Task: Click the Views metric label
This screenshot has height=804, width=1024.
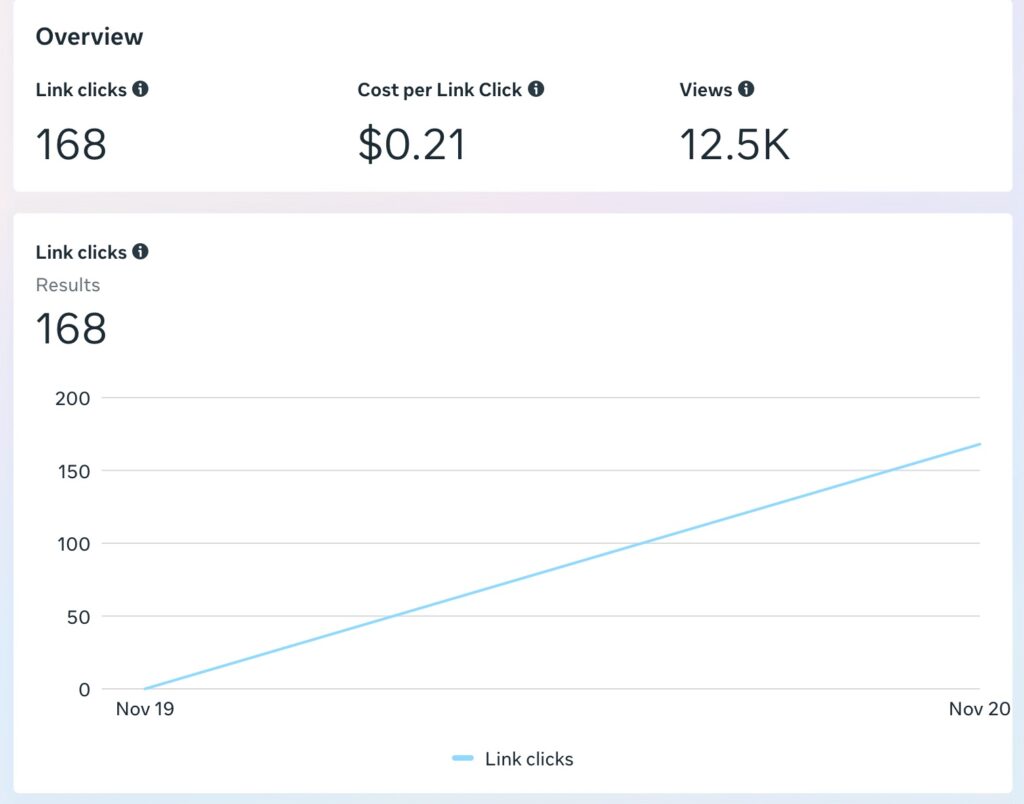Action: click(x=706, y=89)
